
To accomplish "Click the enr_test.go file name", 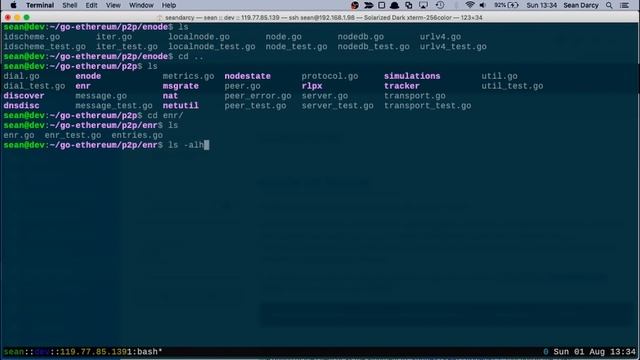I will [x=73, y=135].
